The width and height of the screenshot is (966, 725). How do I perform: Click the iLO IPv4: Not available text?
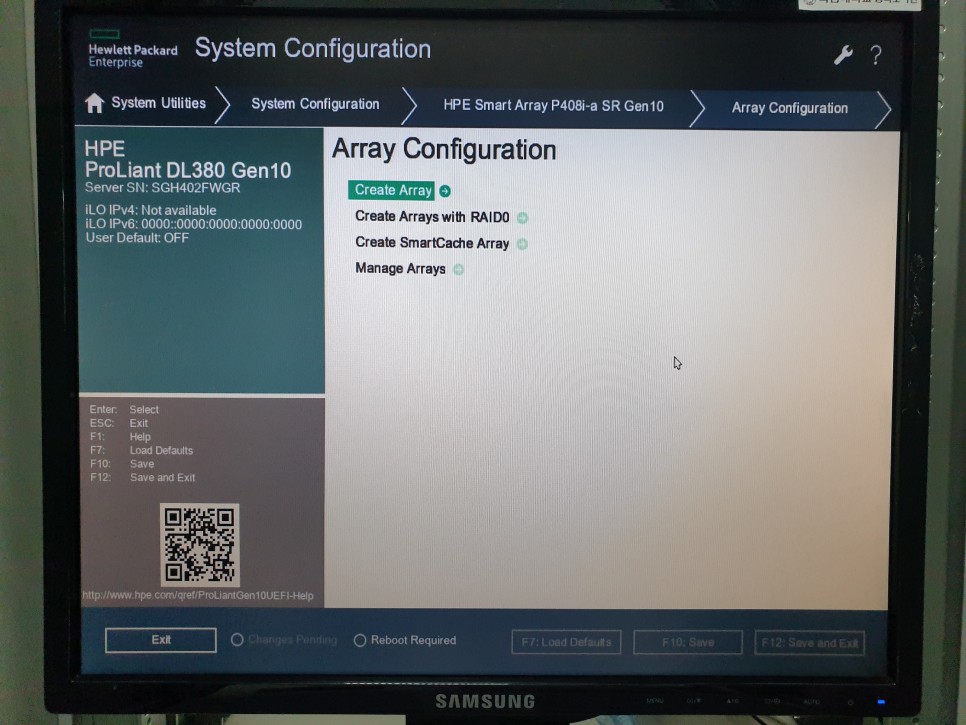point(151,210)
